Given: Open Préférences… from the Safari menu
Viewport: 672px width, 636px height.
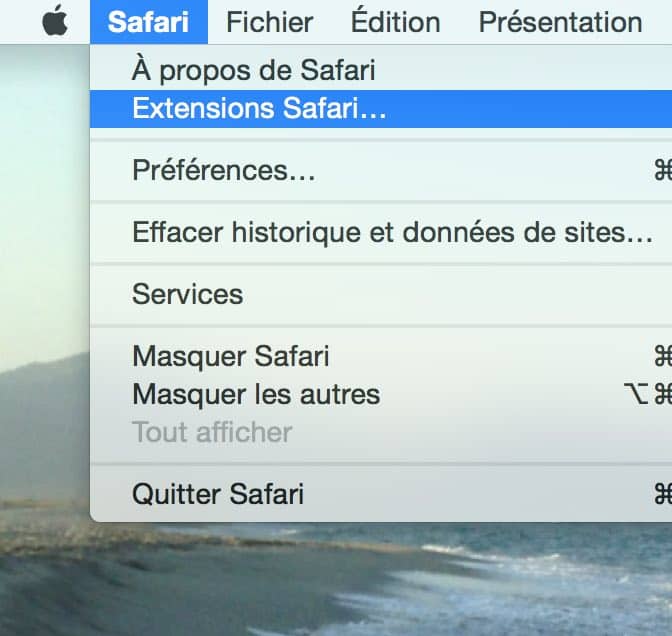Looking at the screenshot, I should [x=381, y=171].
